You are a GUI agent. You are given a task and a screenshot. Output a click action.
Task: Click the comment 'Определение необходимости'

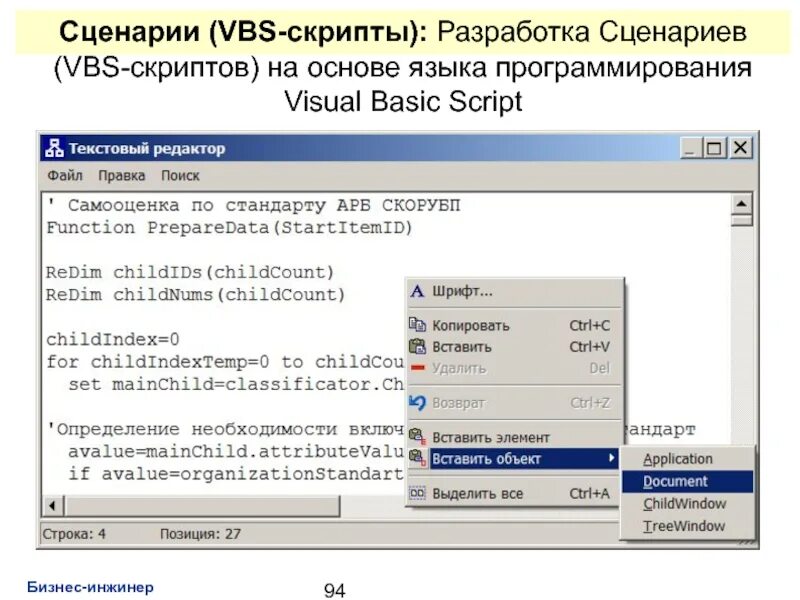(x=226, y=429)
